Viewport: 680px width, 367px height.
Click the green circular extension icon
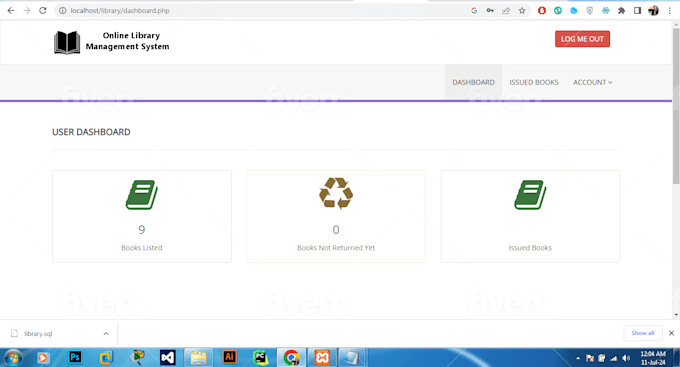click(x=558, y=10)
